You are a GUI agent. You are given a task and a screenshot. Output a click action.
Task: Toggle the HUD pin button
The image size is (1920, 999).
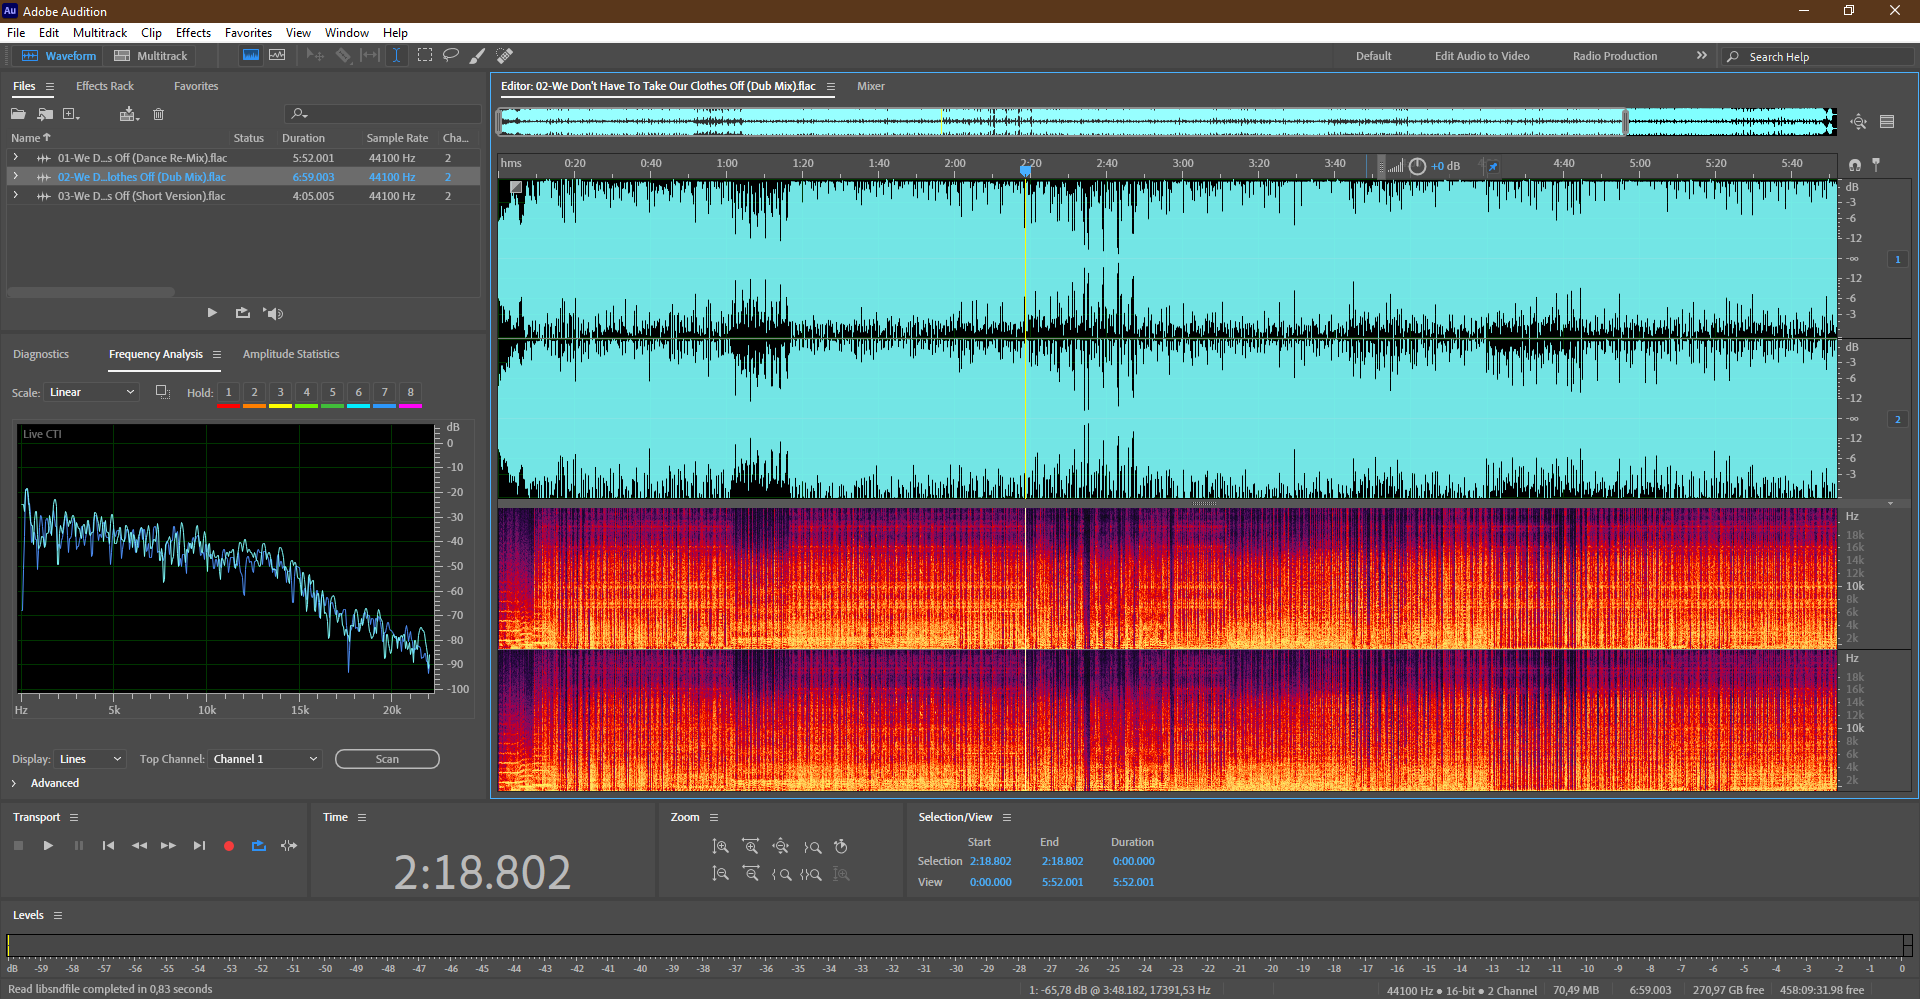(1492, 166)
